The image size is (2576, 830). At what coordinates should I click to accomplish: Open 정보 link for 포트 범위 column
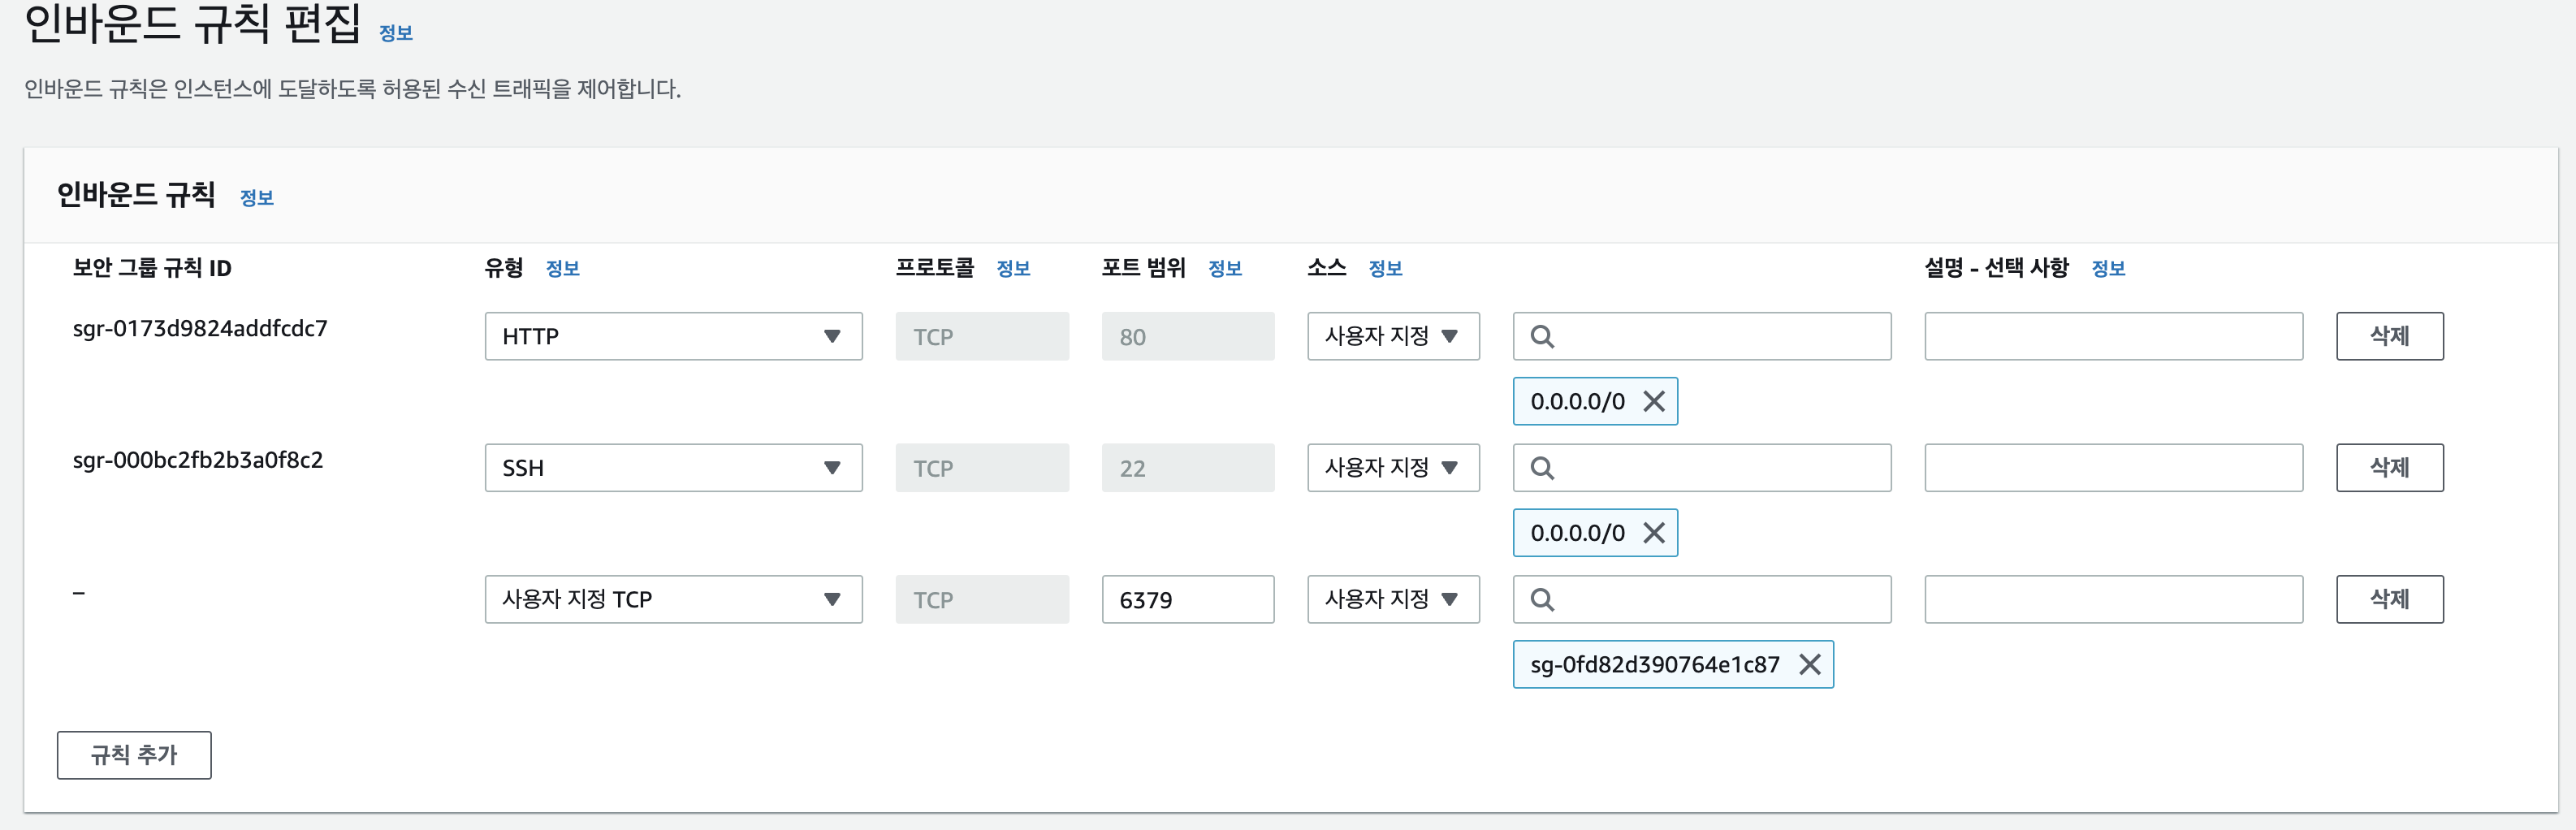pos(1225,268)
